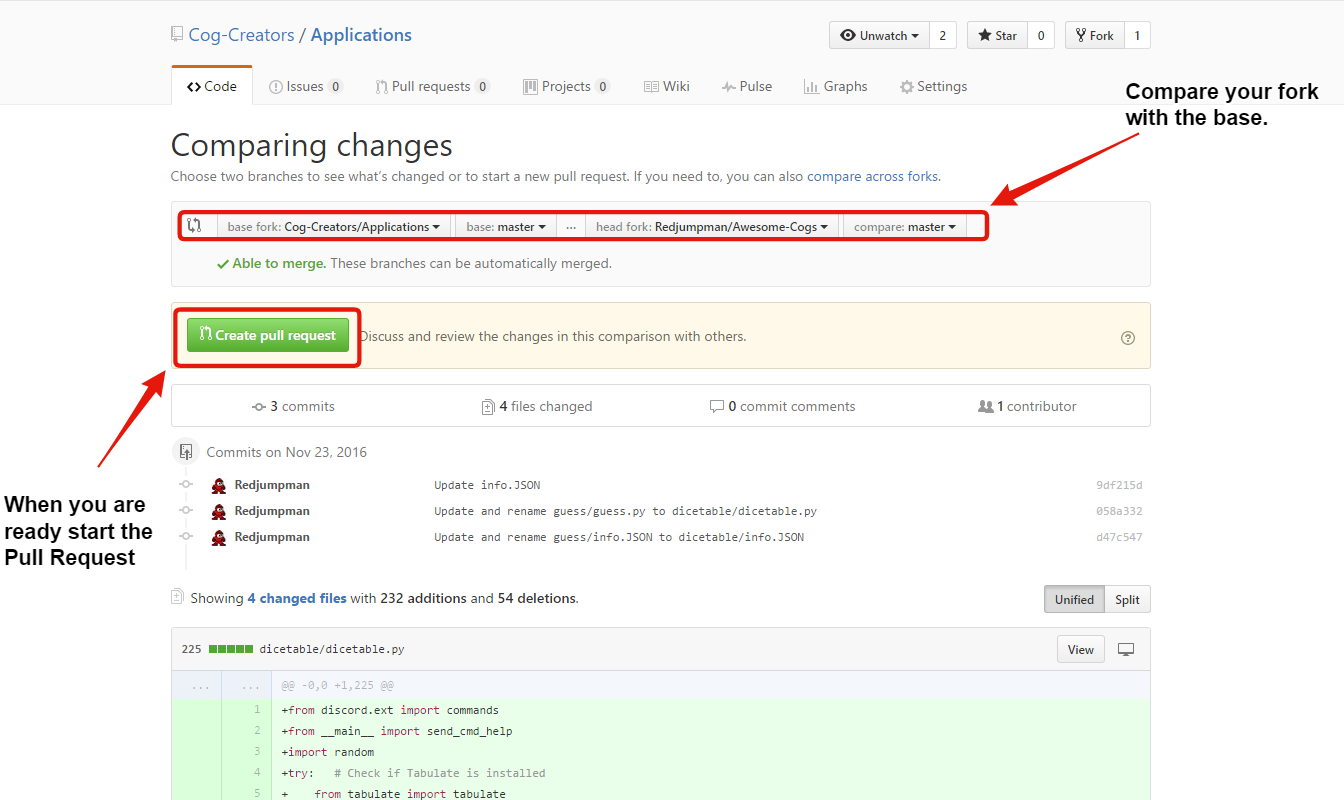Click the Commits on Nov 23, 2016 text
Image resolution: width=1344 pixels, height=800 pixels.
pos(287,452)
